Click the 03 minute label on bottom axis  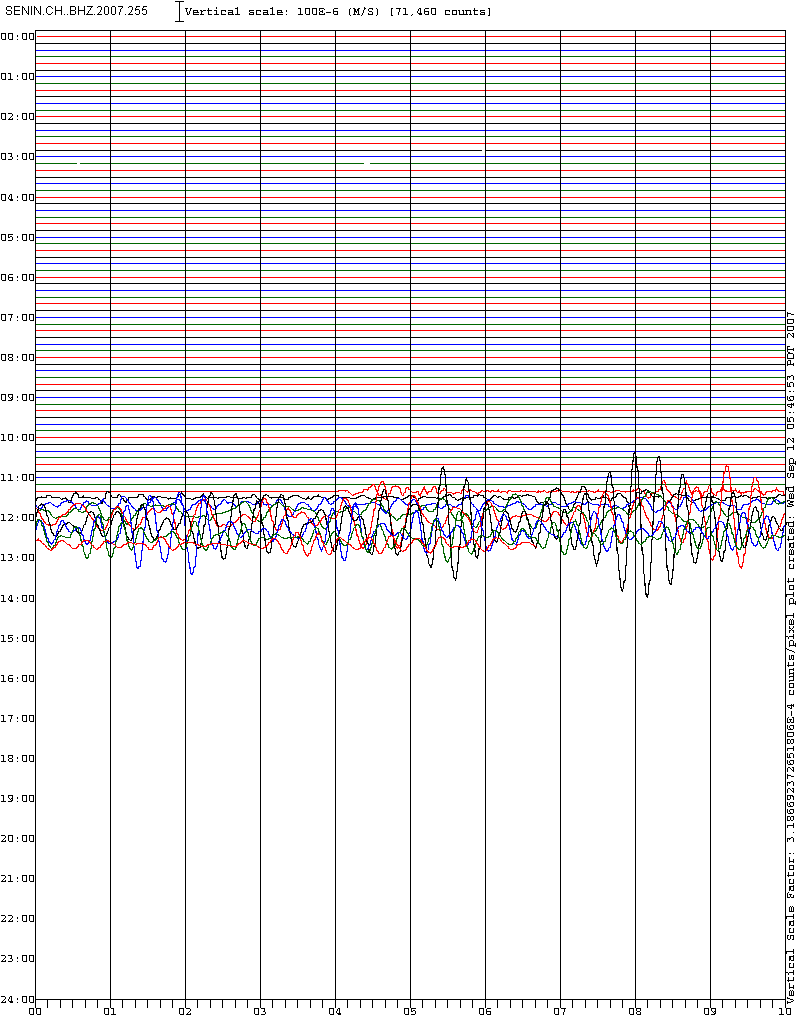[261, 1012]
